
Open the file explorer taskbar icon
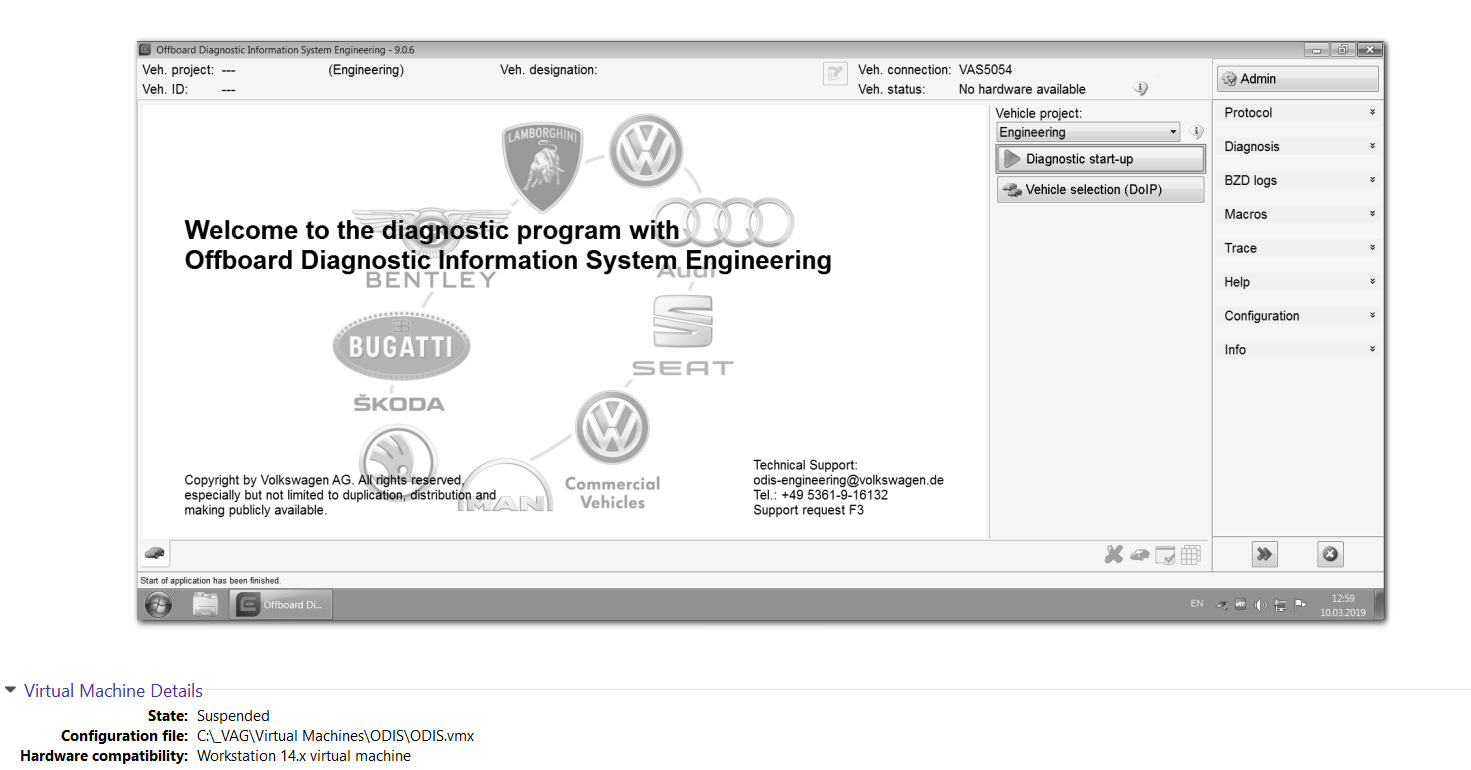pyautogui.click(x=205, y=604)
